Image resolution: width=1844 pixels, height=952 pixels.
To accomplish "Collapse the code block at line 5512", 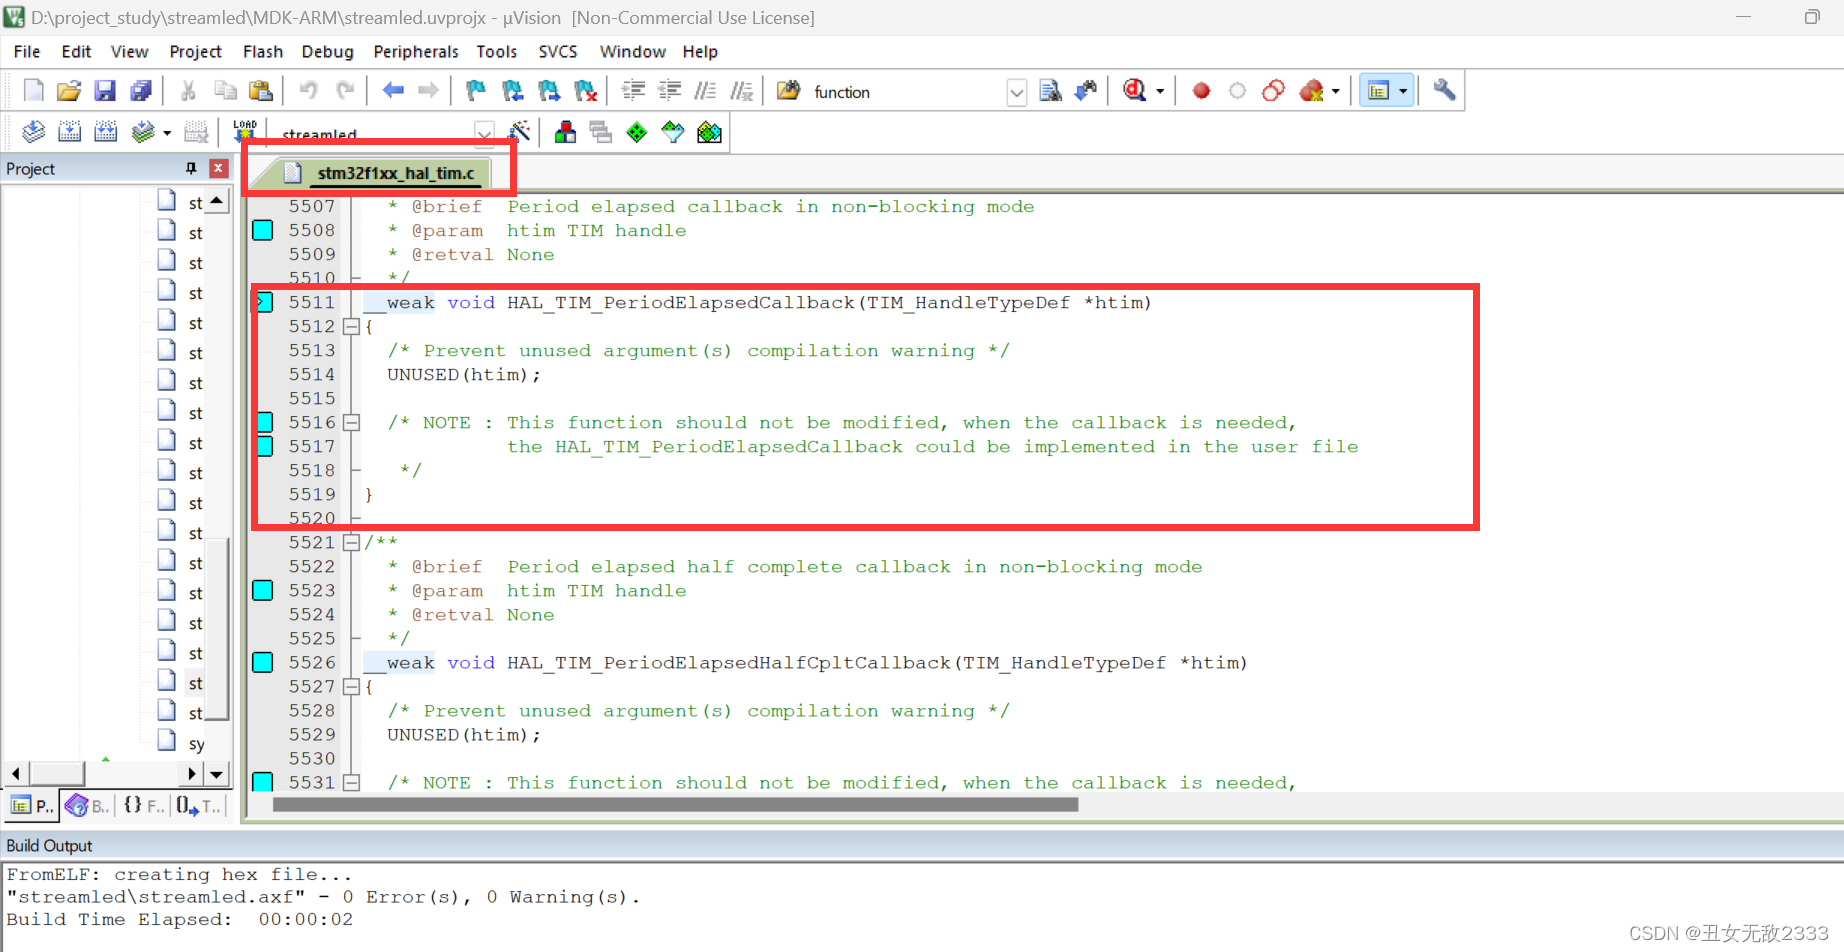I will point(351,326).
